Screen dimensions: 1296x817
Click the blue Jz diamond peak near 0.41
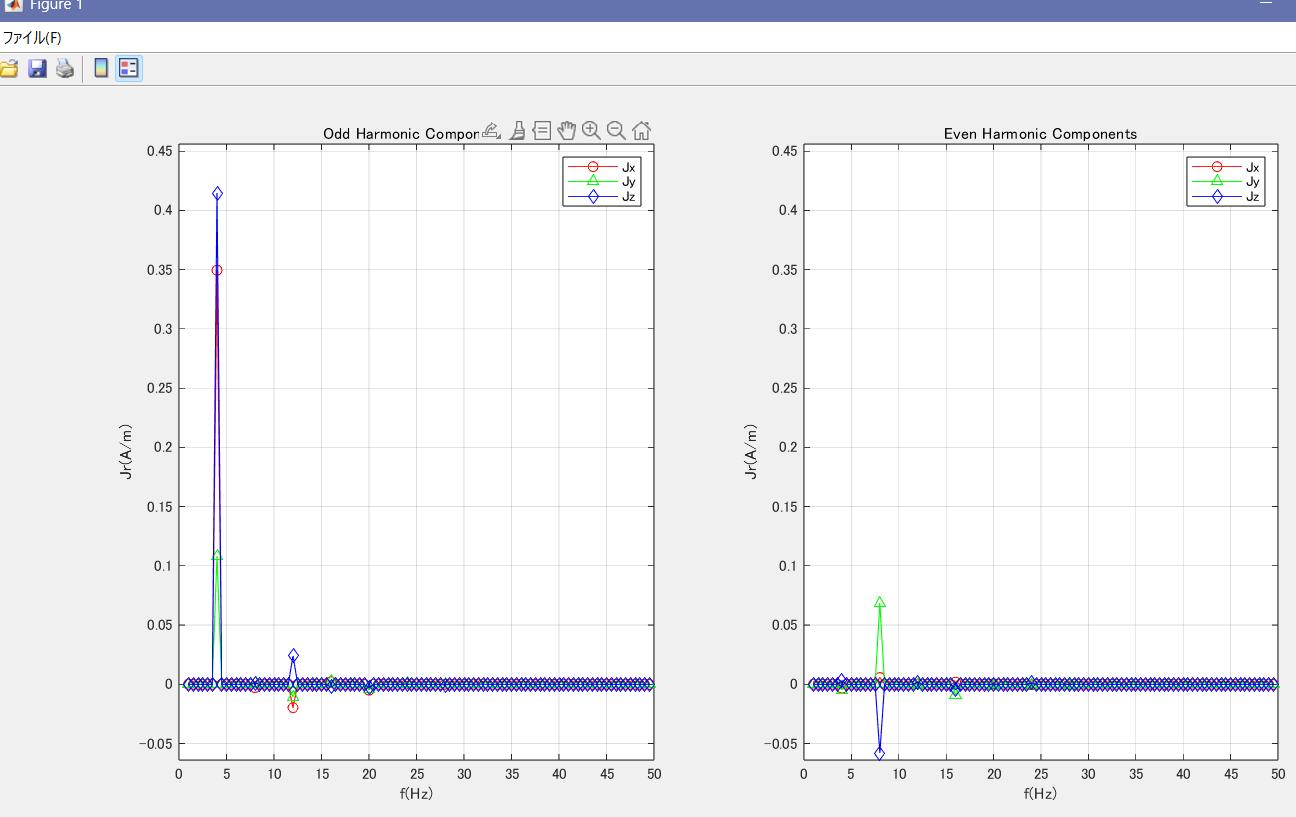[x=217, y=194]
